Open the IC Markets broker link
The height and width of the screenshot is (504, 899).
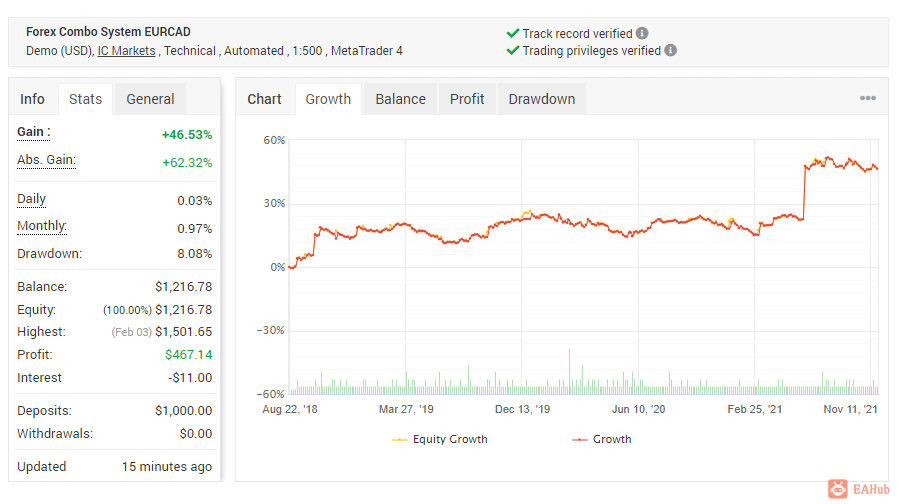[126, 50]
